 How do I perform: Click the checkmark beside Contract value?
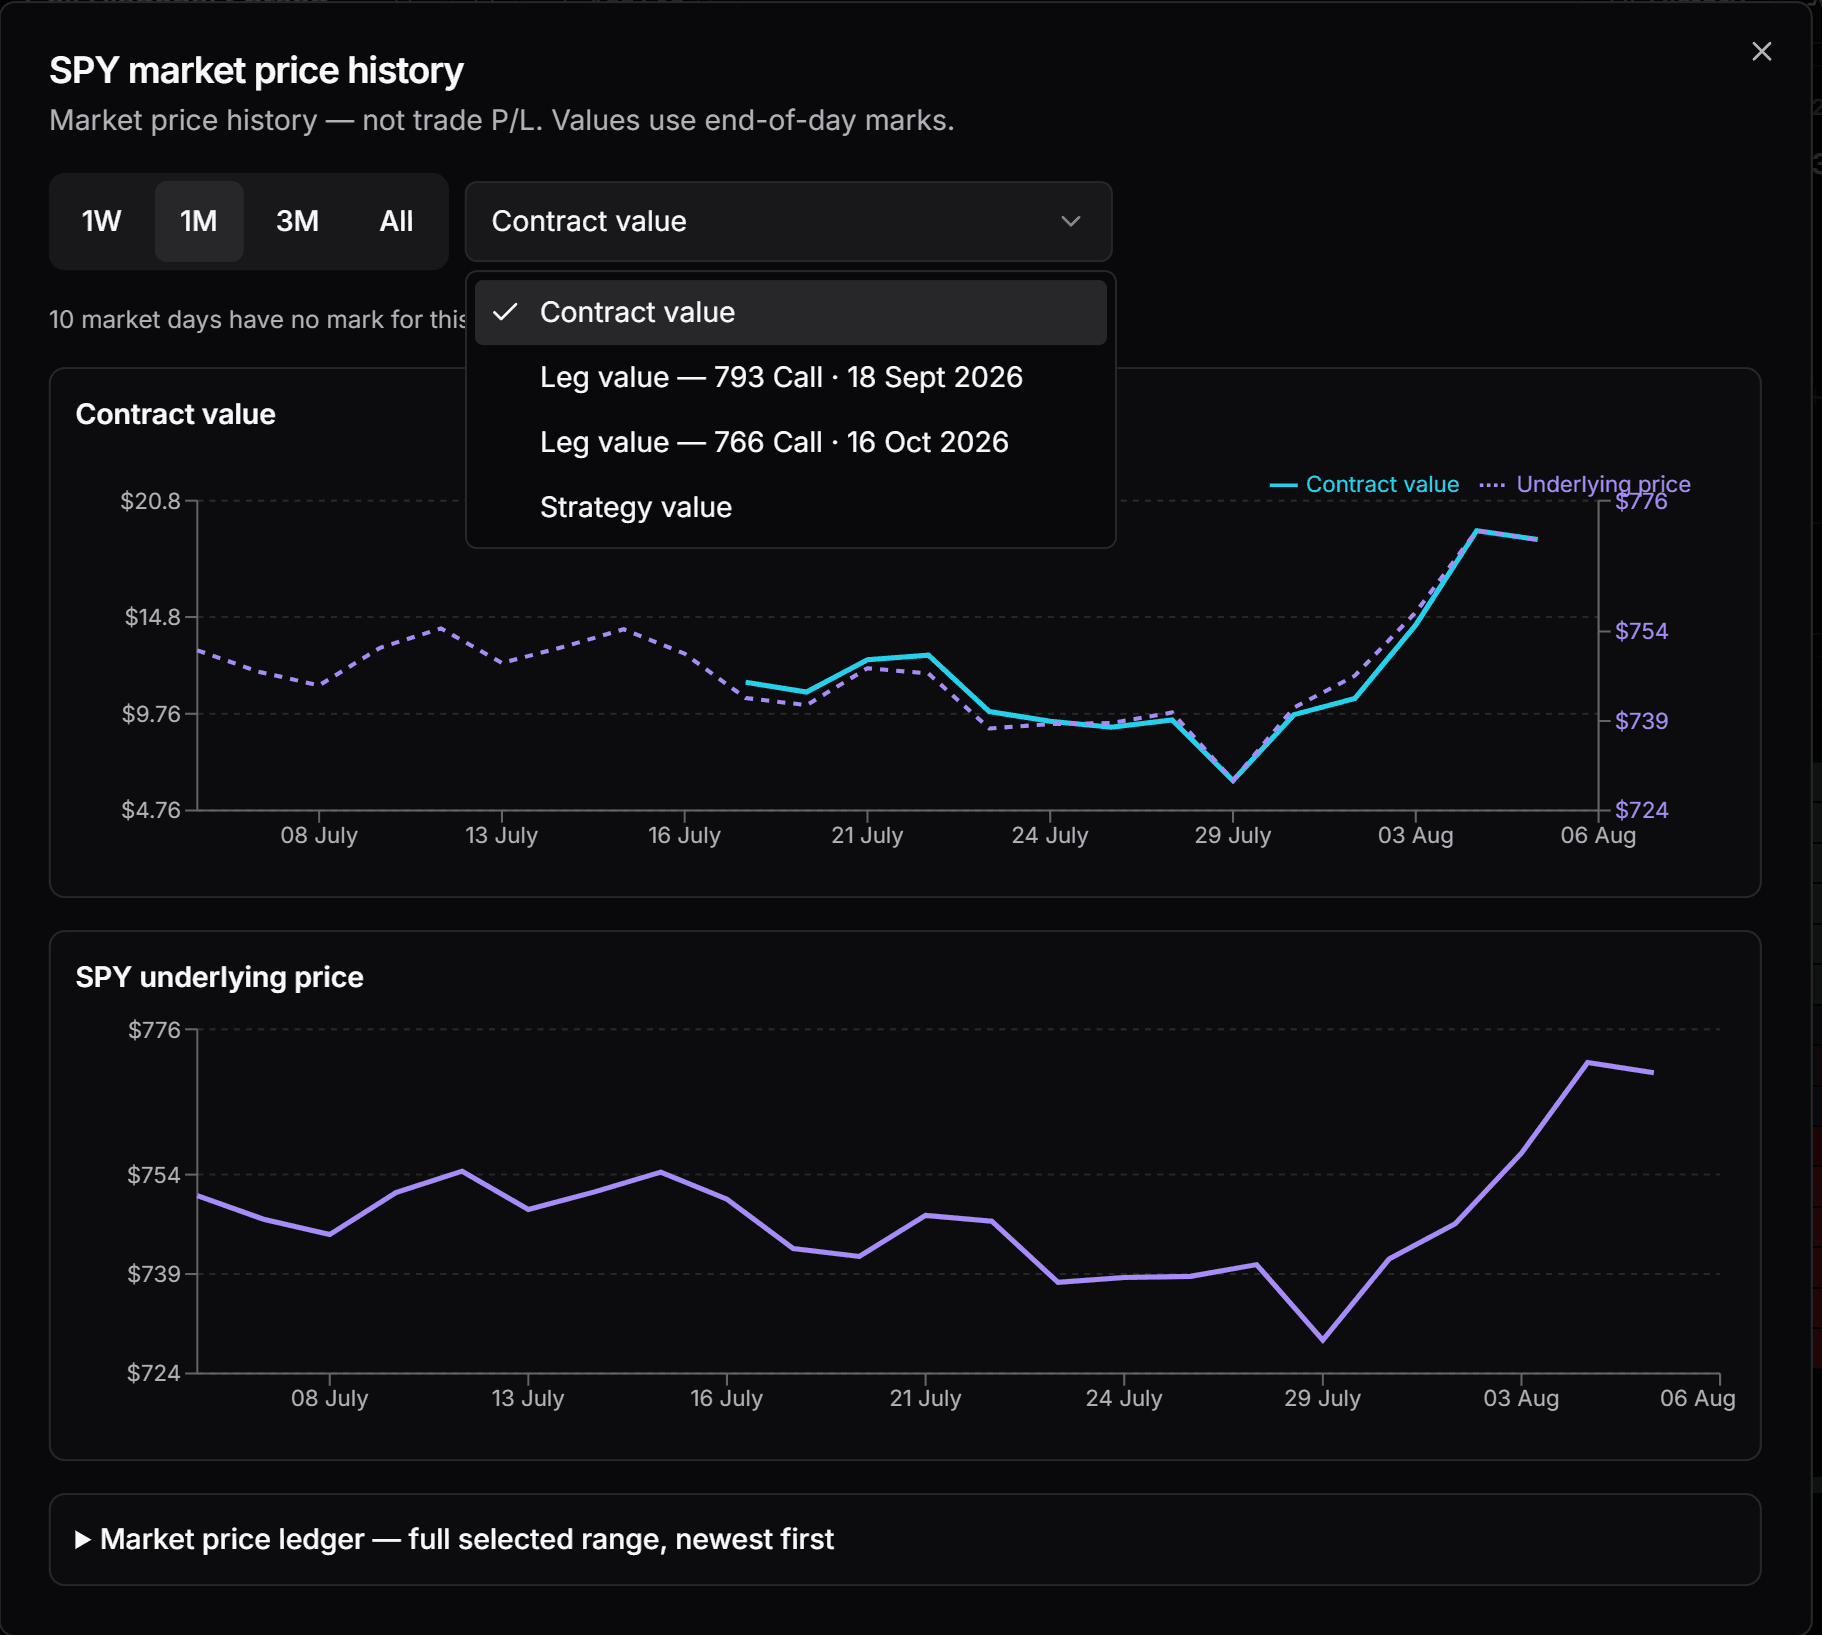[x=506, y=312]
